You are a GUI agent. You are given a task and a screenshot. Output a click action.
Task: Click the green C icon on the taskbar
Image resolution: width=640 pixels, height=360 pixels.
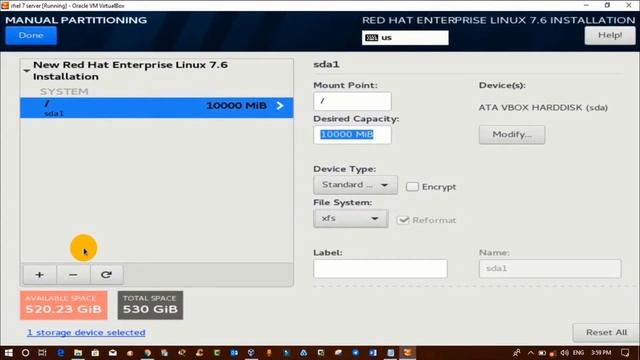(217, 353)
